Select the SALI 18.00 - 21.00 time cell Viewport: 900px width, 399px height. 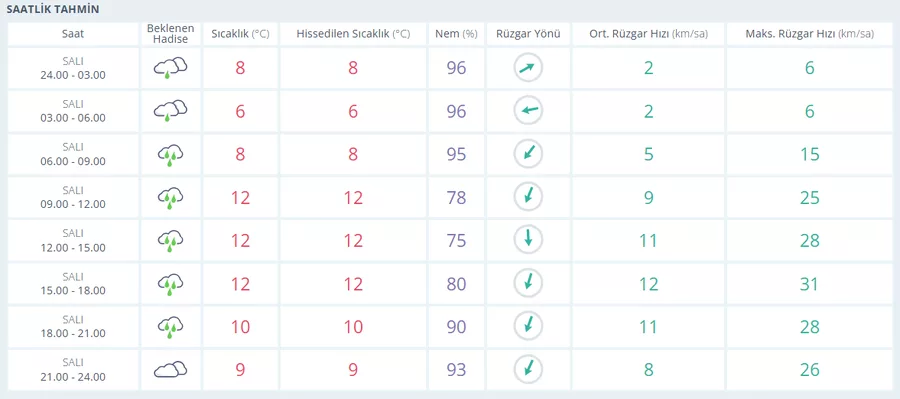pos(73,326)
